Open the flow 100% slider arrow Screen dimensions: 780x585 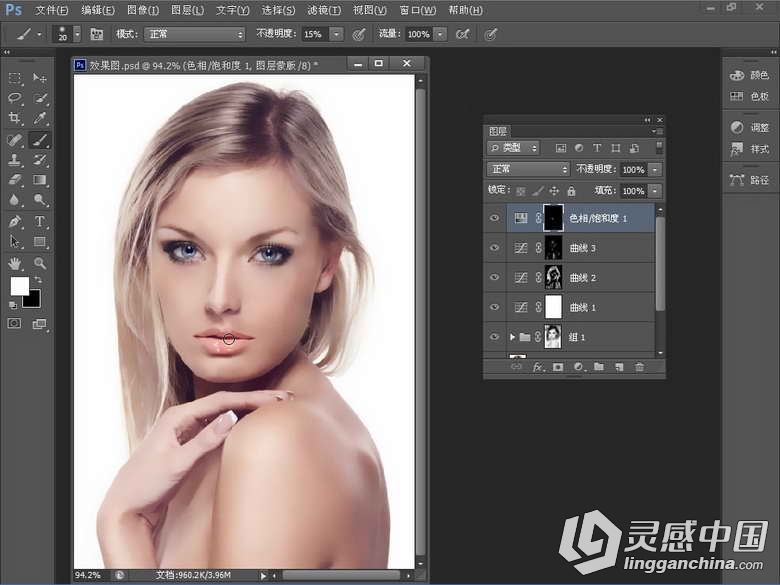(440, 34)
